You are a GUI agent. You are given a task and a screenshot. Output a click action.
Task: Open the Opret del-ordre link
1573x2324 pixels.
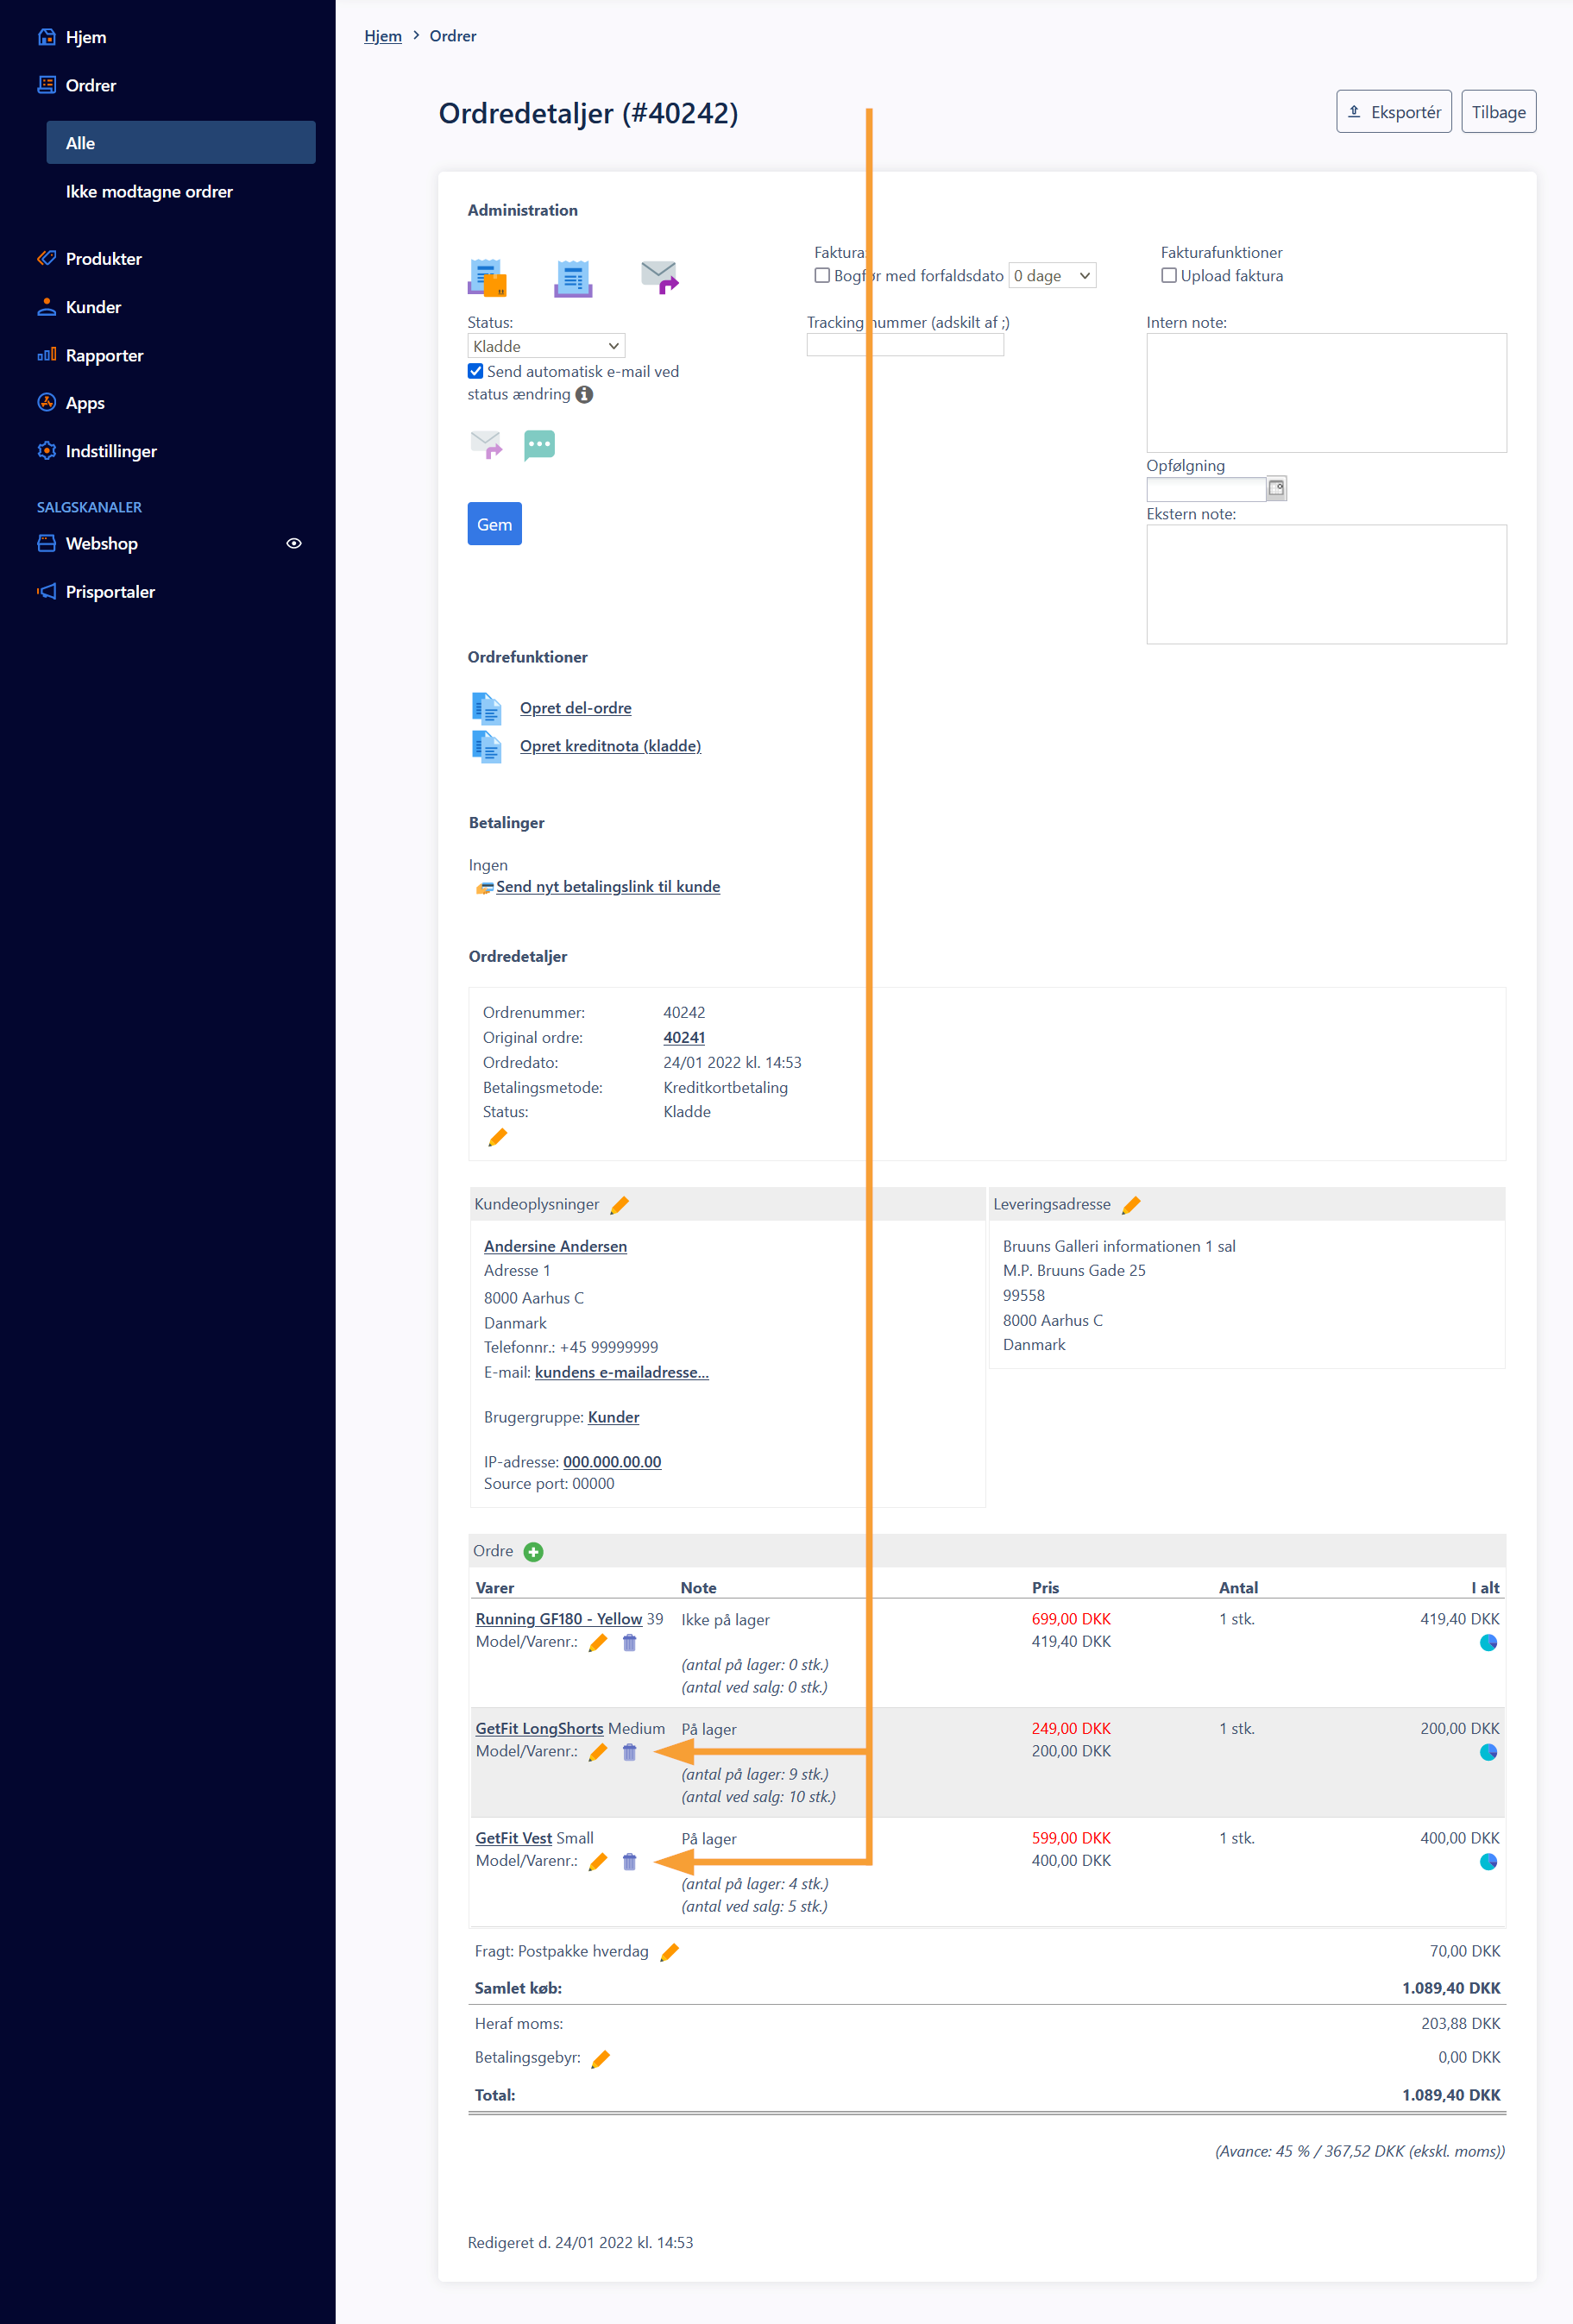[x=575, y=708]
